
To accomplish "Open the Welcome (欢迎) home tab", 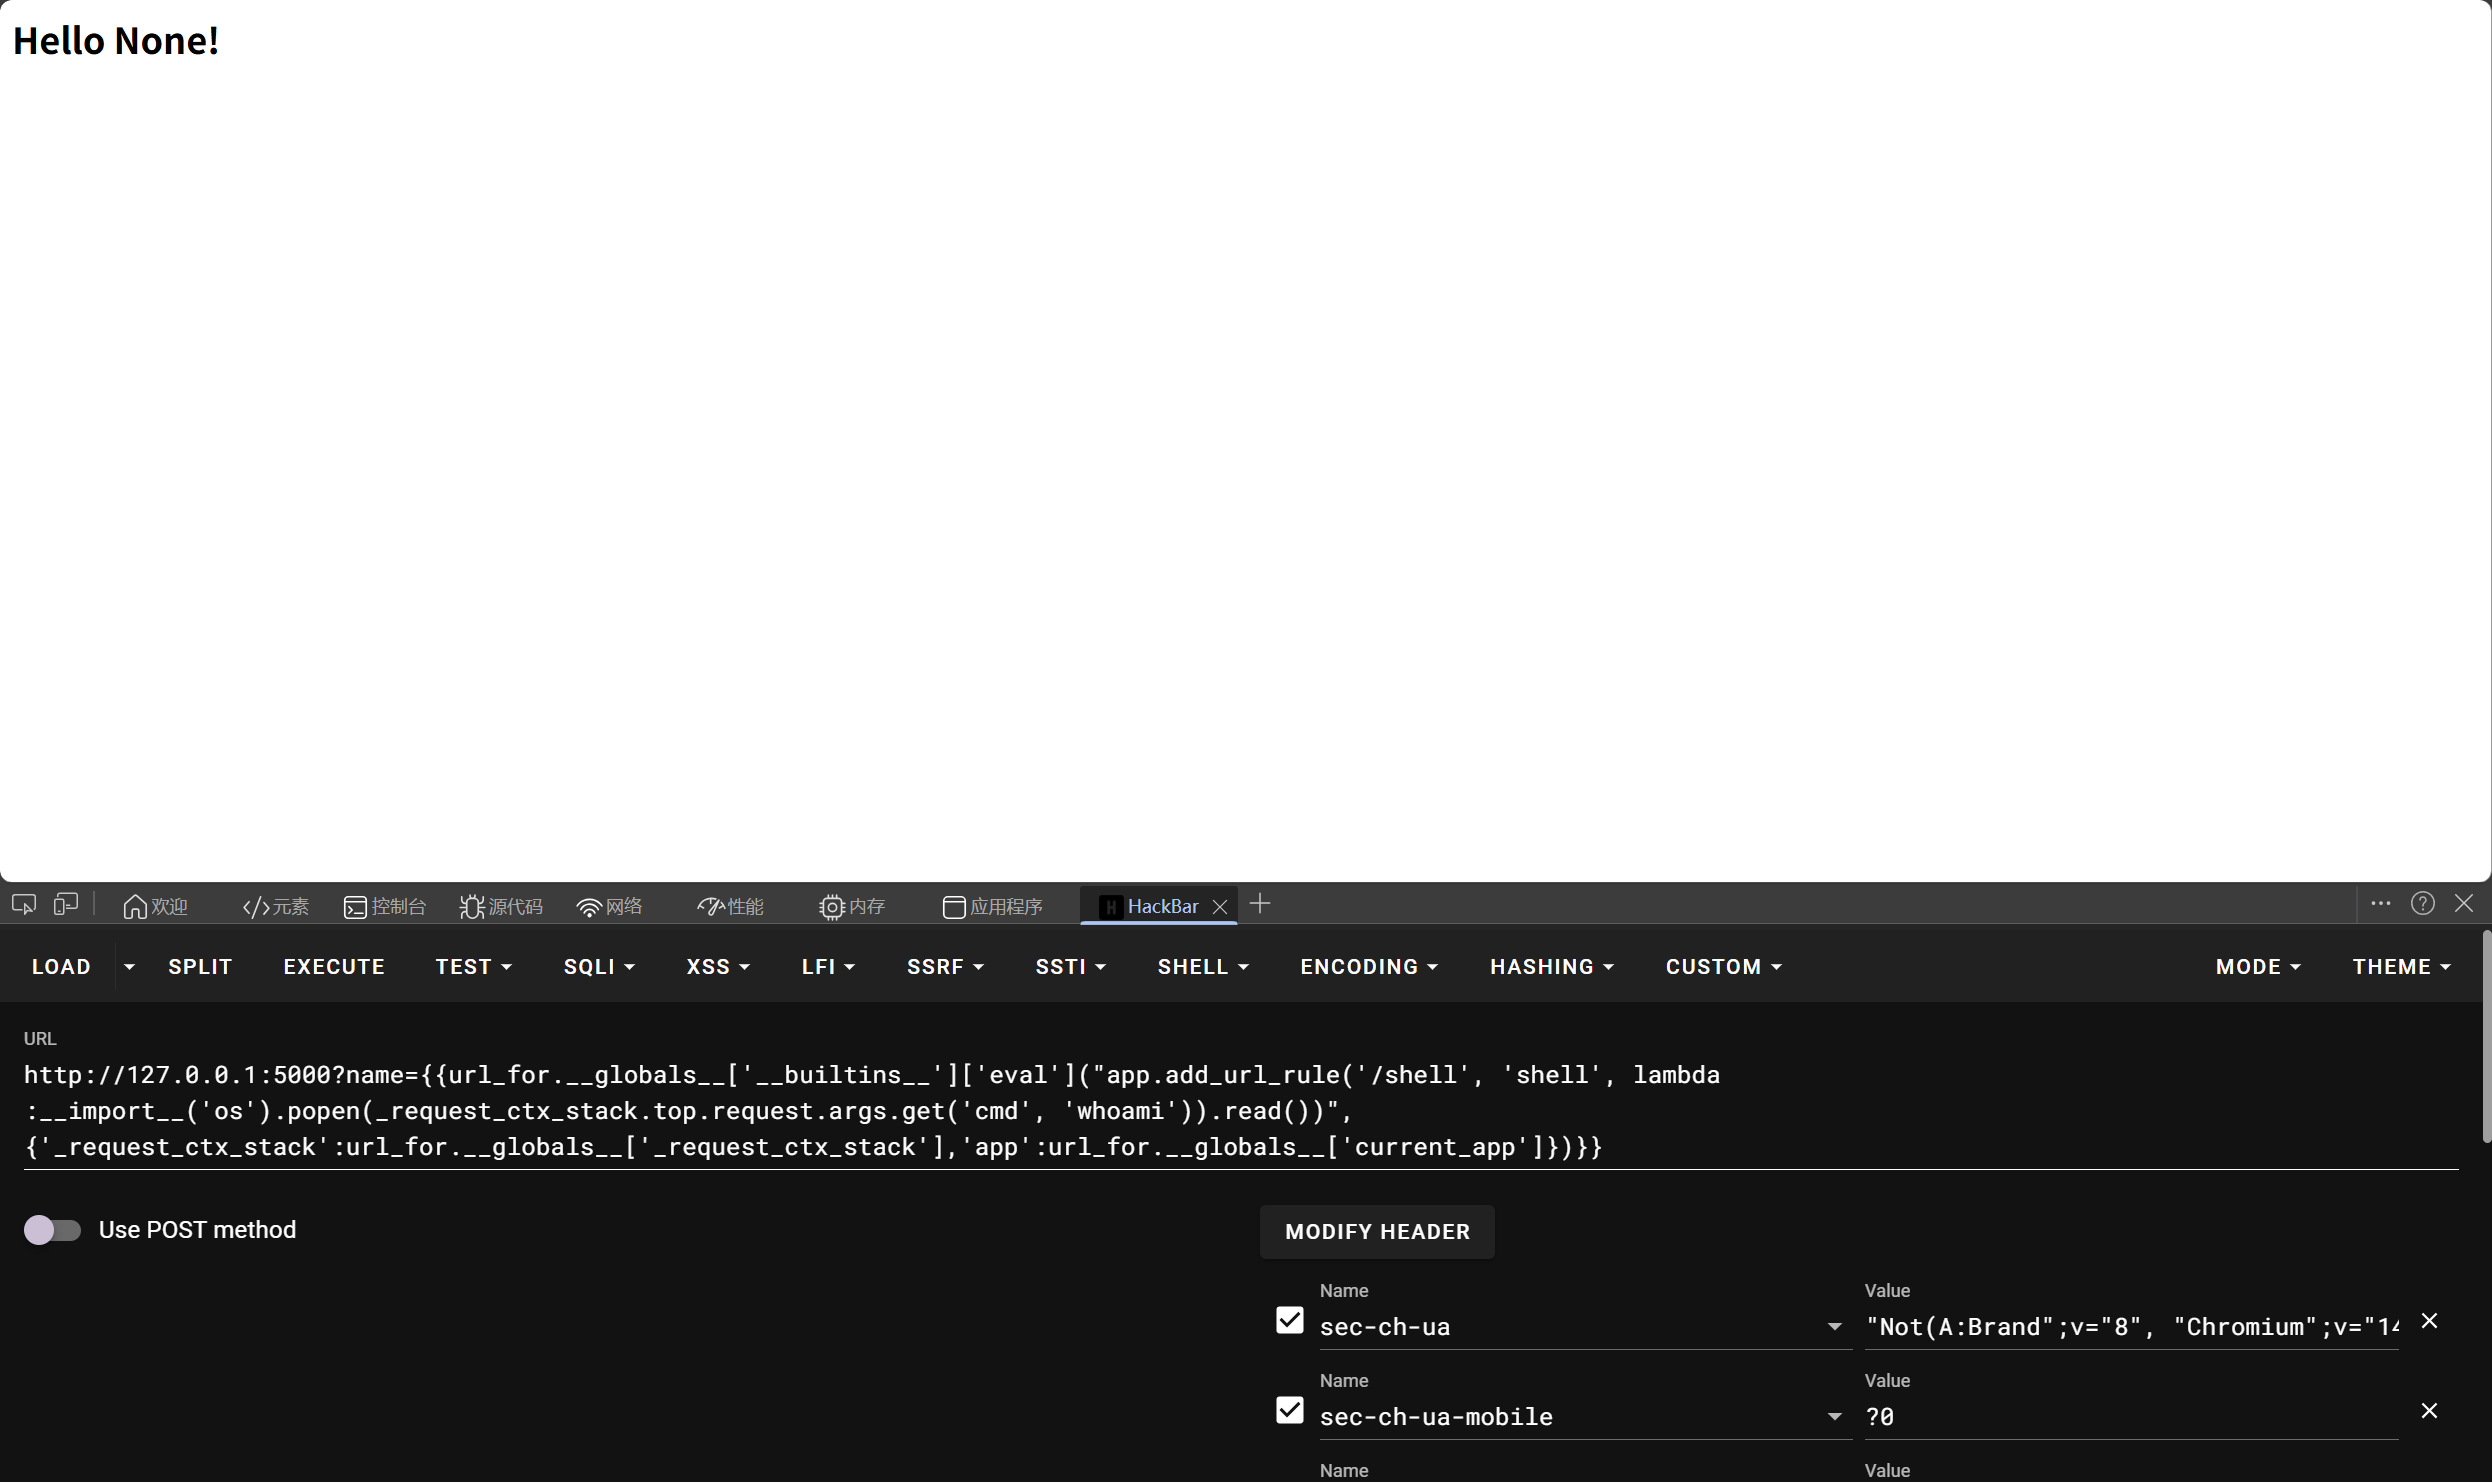I will pos(155,906).
